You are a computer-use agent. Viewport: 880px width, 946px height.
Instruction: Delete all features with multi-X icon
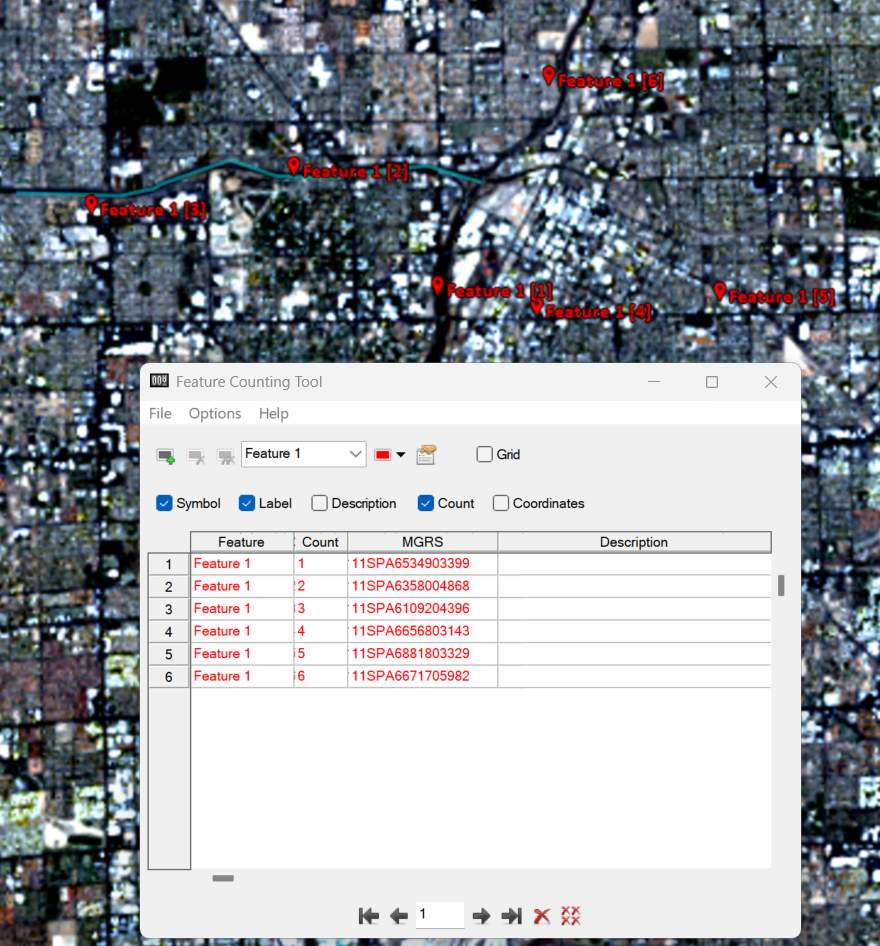(571, 915)
